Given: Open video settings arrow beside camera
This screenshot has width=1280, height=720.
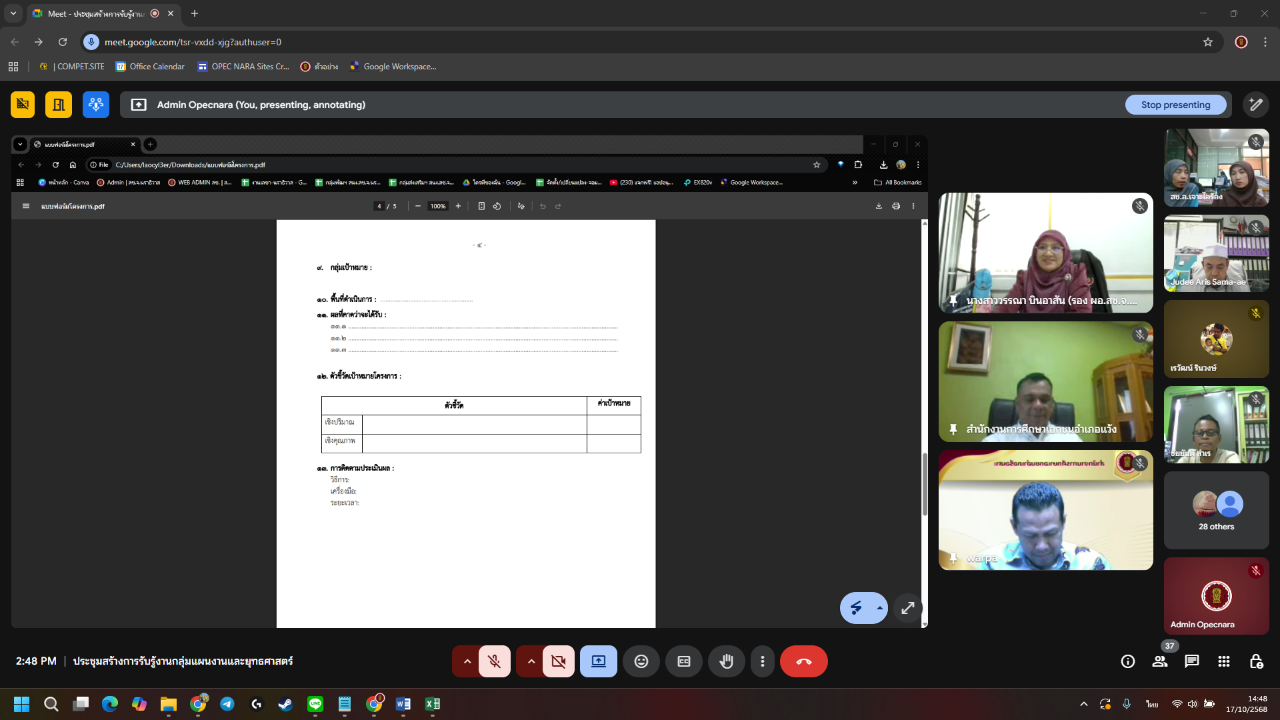Looking at the screenshot, I should [530, 661].
